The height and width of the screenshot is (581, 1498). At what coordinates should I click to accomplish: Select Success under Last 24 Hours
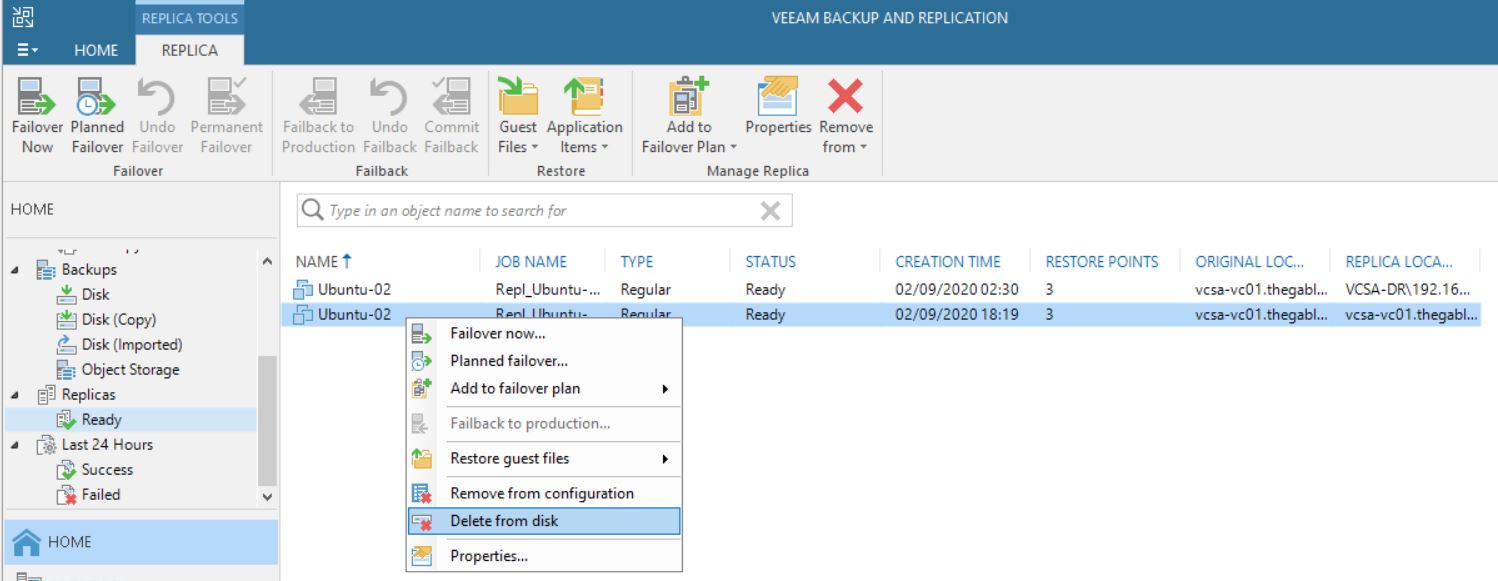107,469
